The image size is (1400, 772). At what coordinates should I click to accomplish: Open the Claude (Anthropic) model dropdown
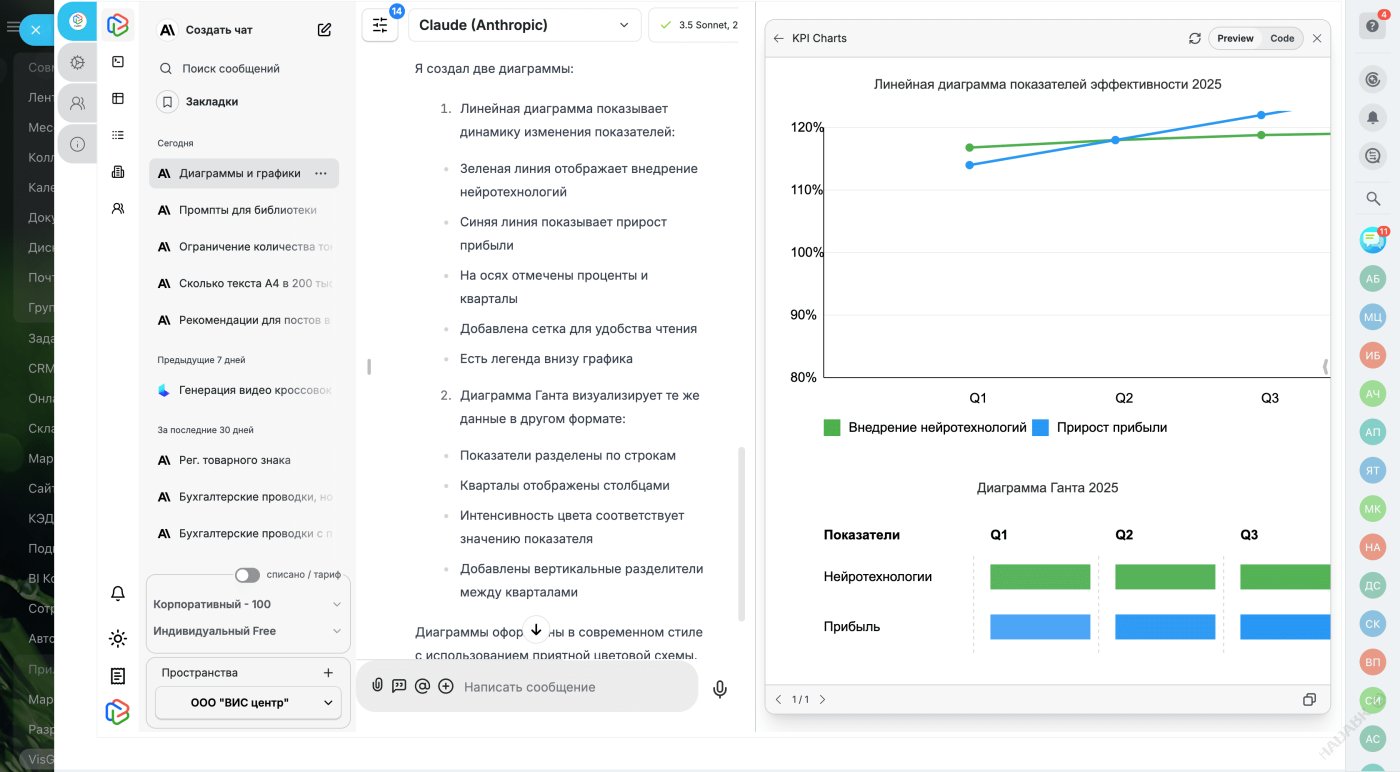(x=524, y=25)
